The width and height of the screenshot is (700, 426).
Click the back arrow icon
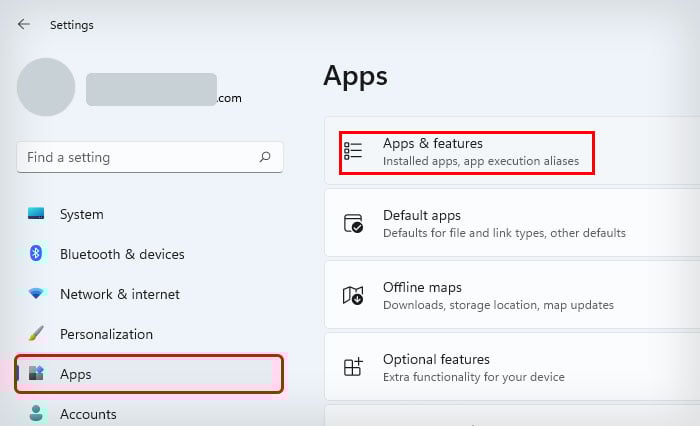tap(24, 24)
